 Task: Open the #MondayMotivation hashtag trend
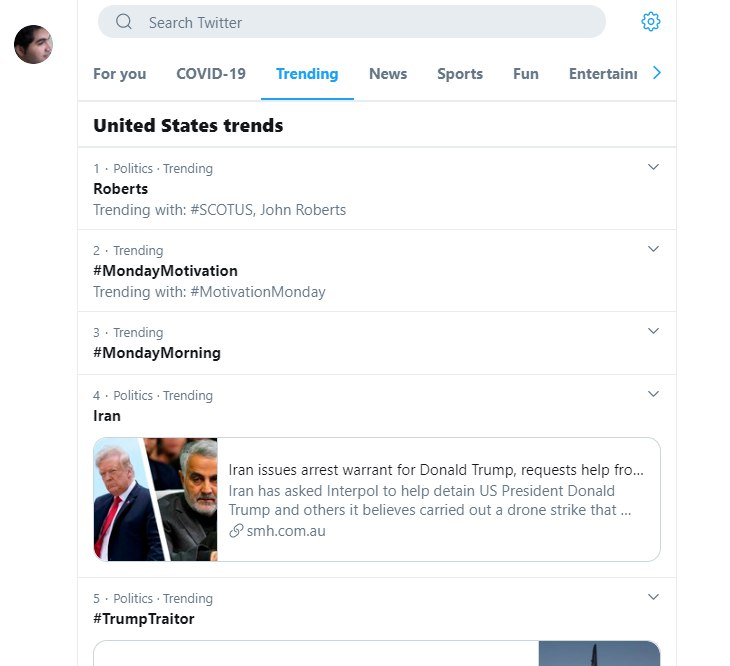click(x=165, y=271)
